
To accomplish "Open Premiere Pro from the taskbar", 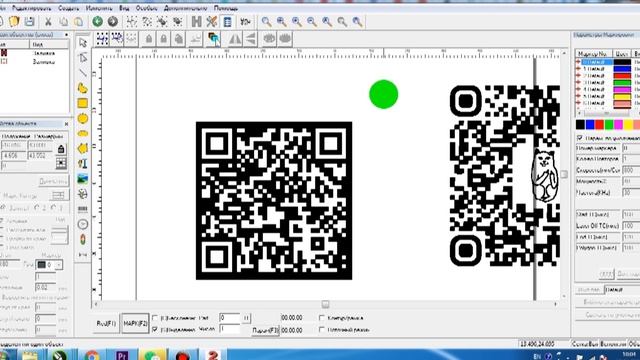I will [122, 355].
